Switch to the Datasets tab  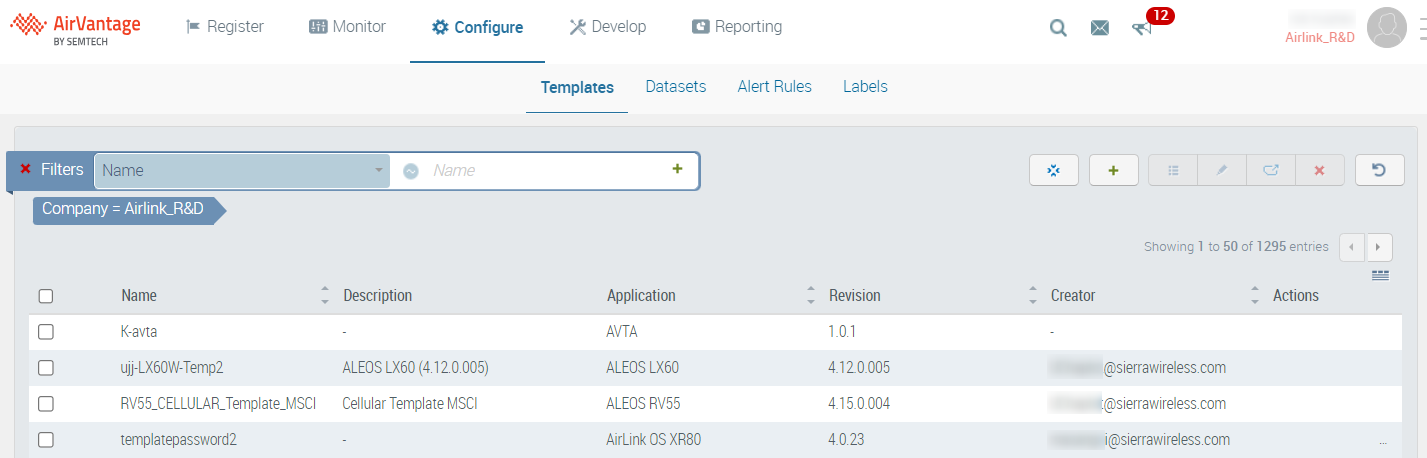[676, 87]
